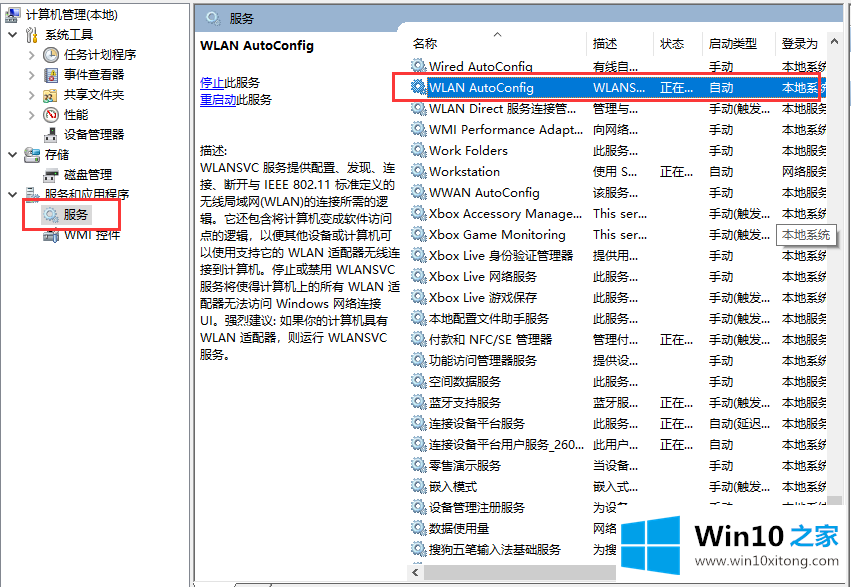The width and height of the screenshot is (851, 587).
Task: Click gear icon of WLAN AutoConfig service
Action: 418,87
